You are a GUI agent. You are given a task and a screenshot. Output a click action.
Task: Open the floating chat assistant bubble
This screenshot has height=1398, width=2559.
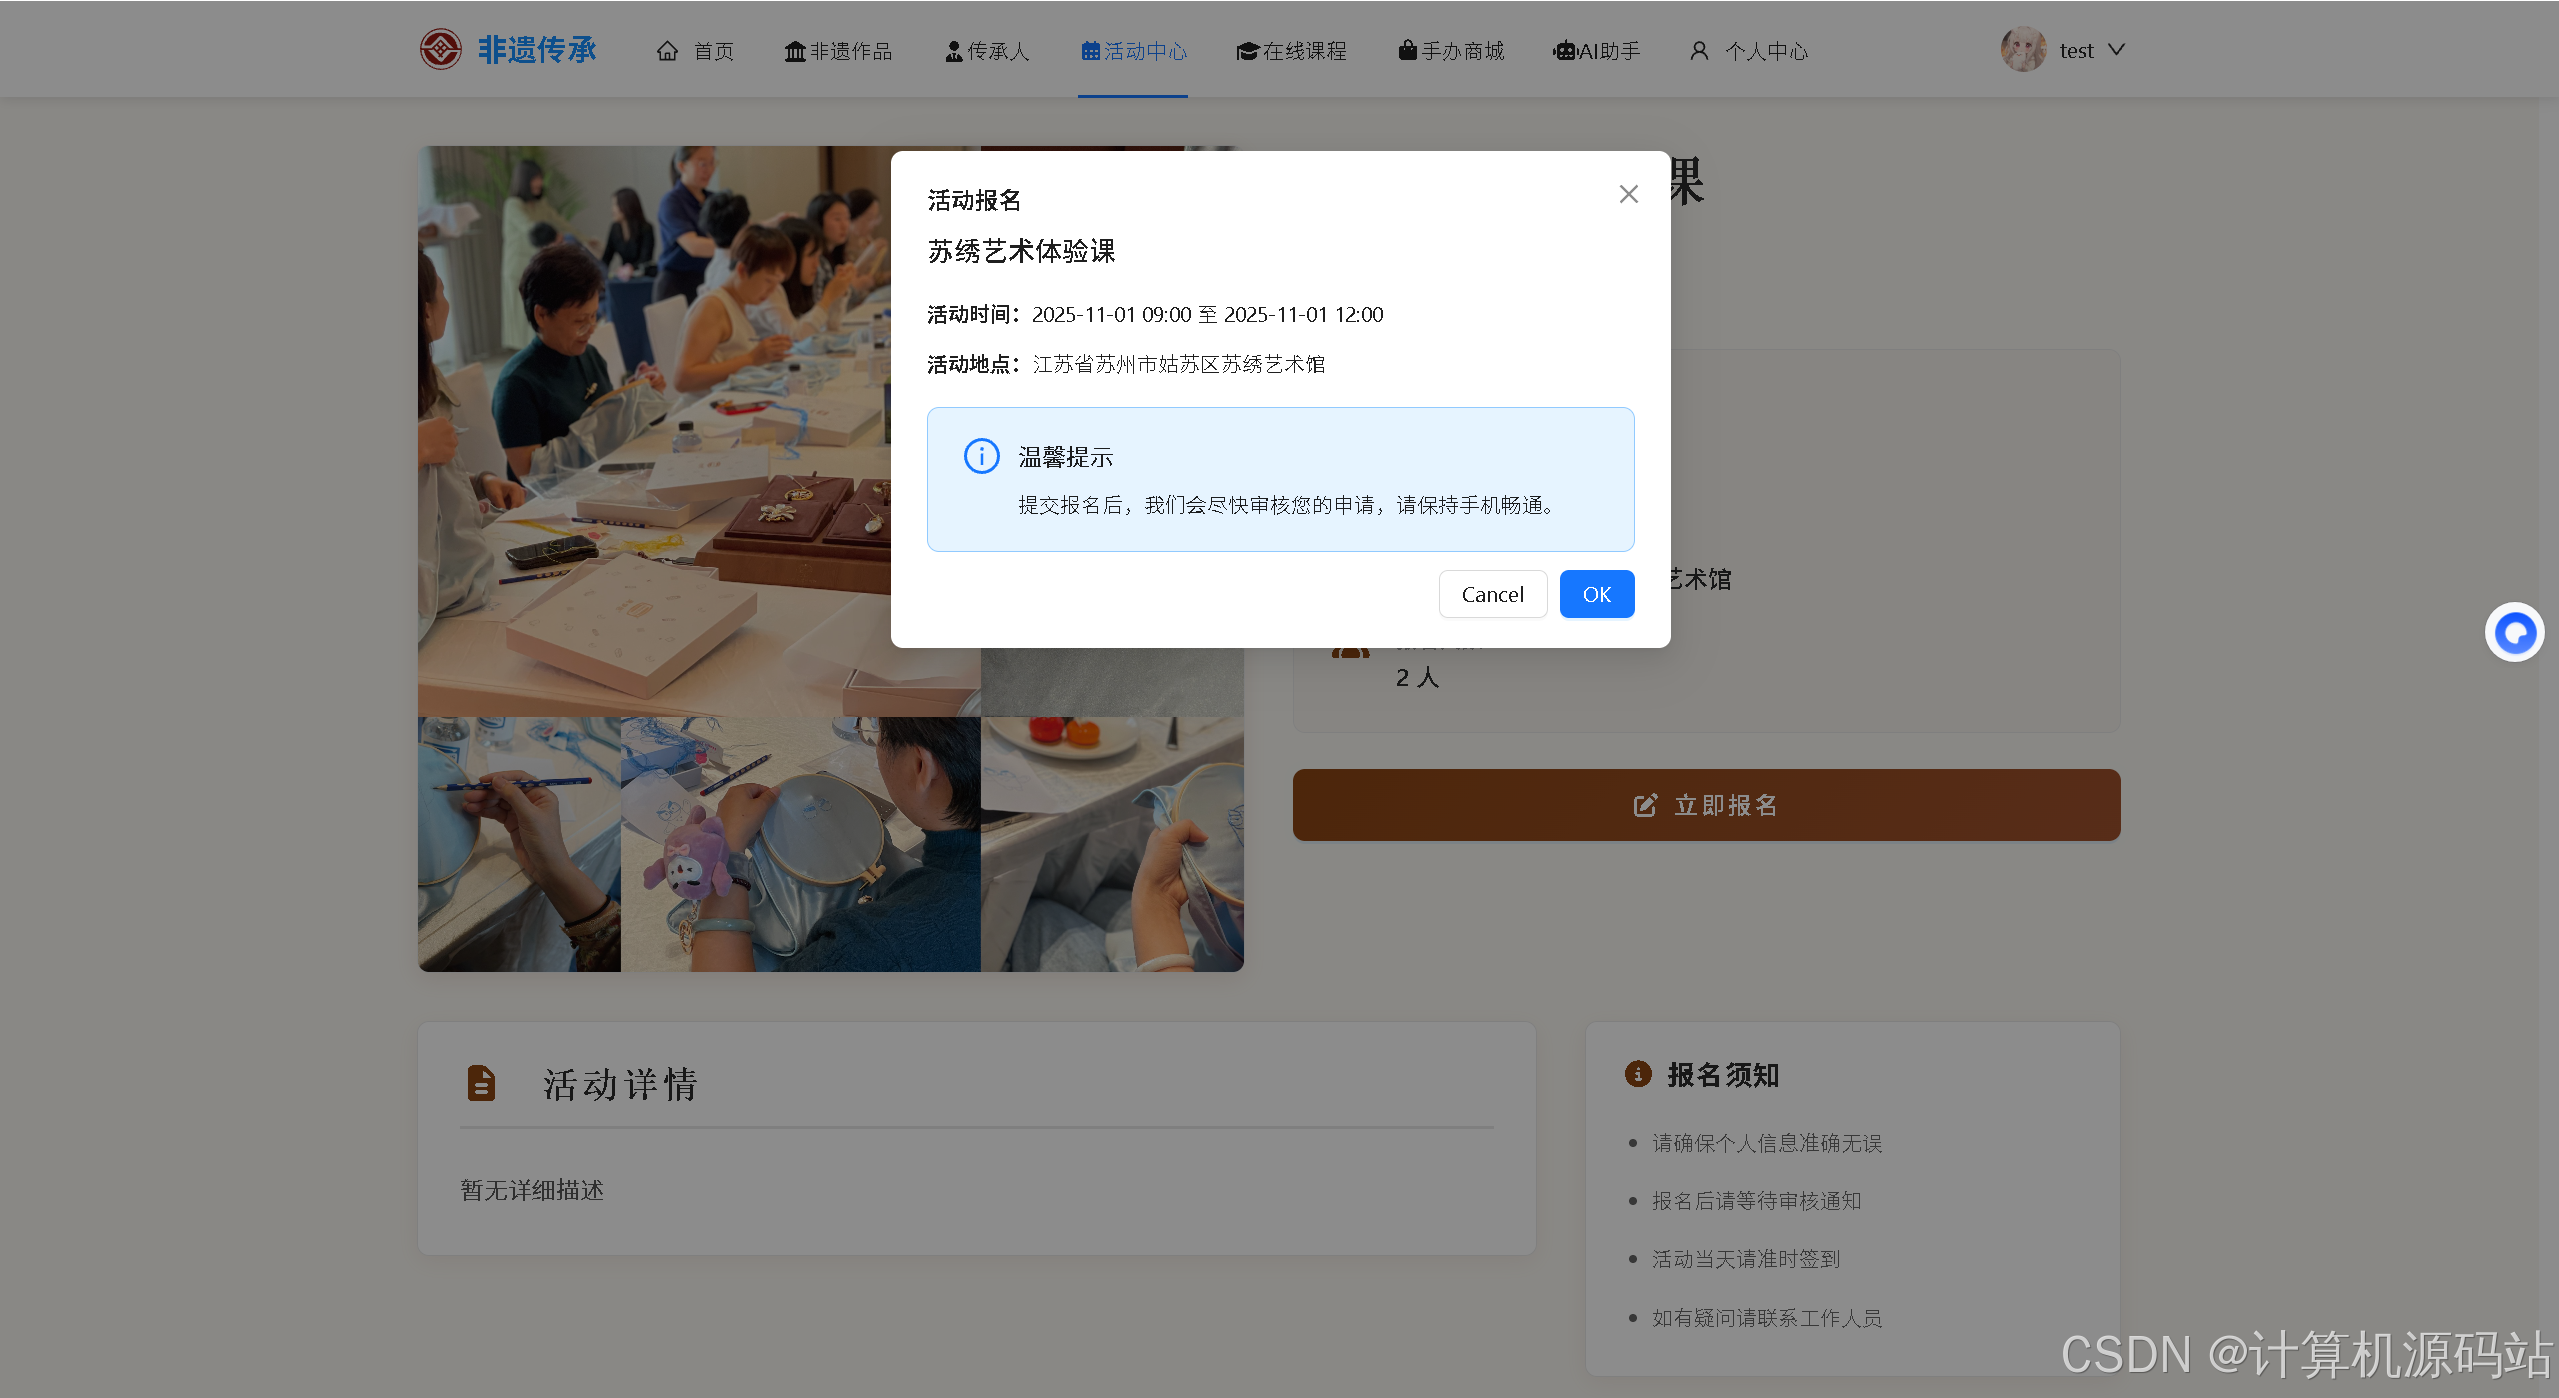click(2514, 632)
